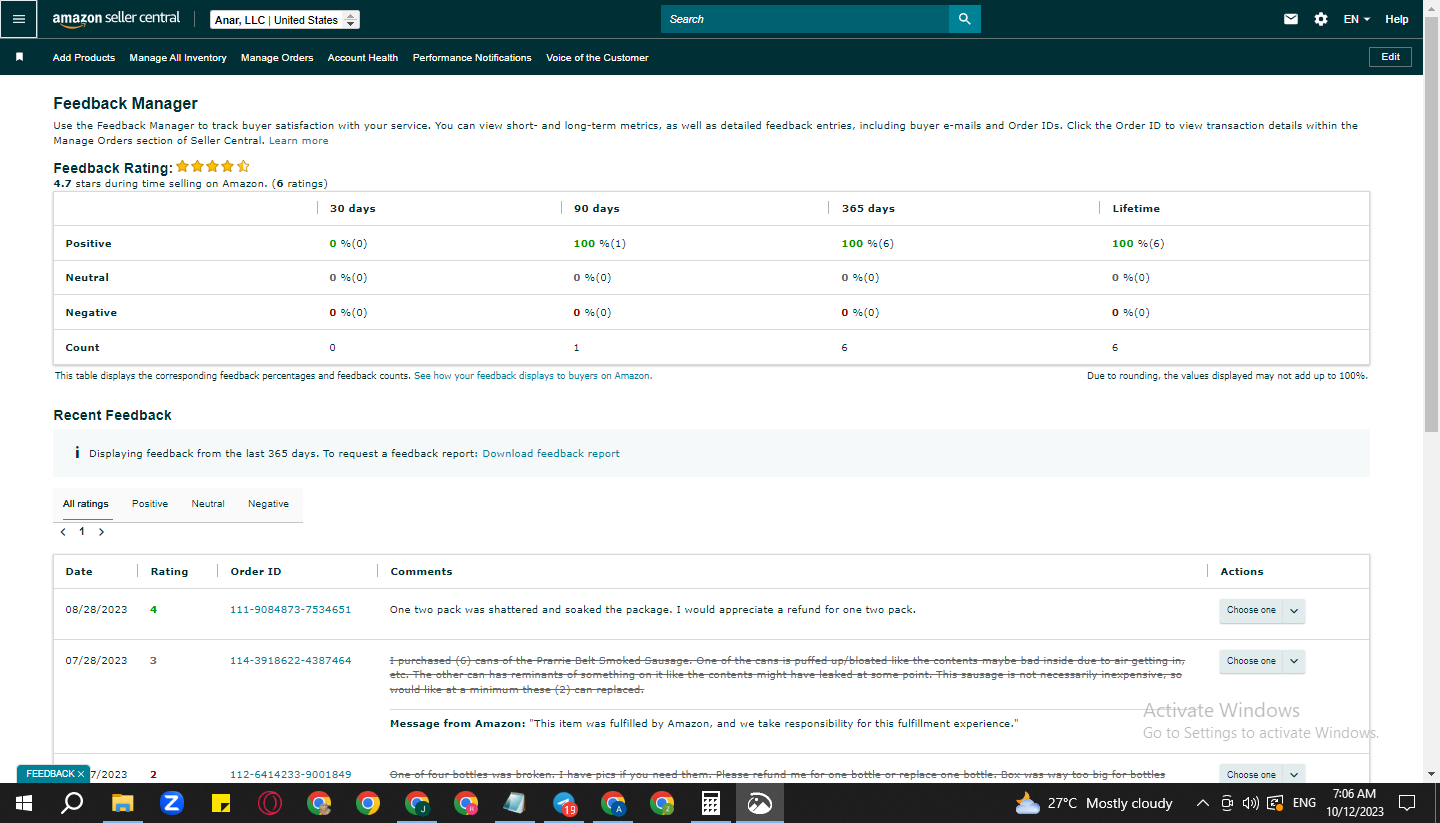The image size is (1440, 823).
Task: Click the taskbar clock showing 7:06 AM
Action: (x=1354, y=803)
